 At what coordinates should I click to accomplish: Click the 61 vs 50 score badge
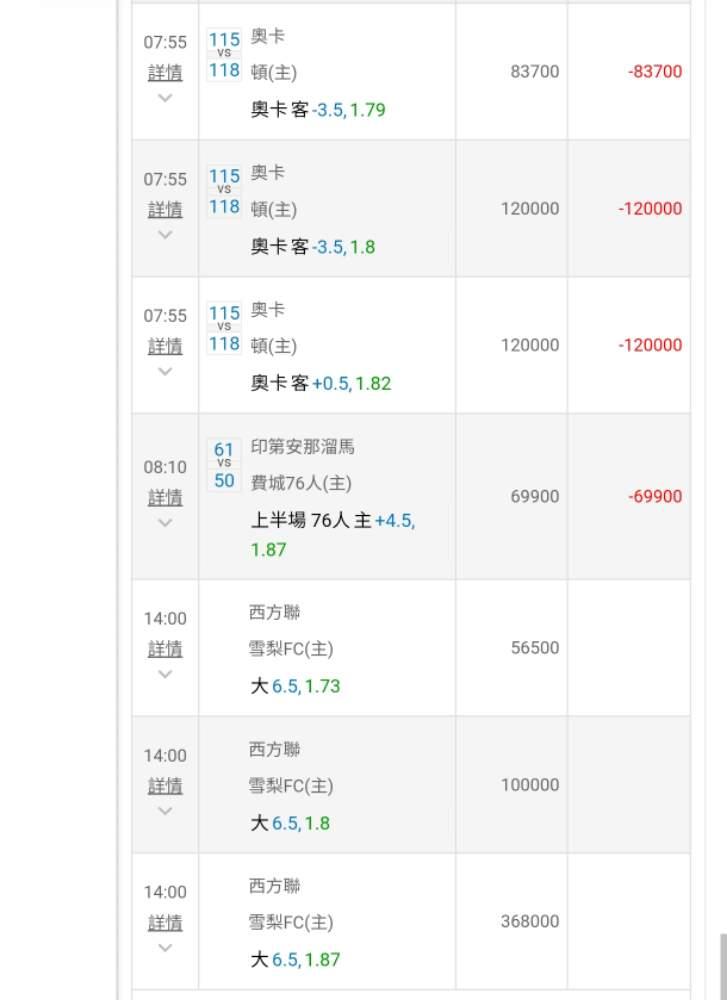tap(224, 466)
